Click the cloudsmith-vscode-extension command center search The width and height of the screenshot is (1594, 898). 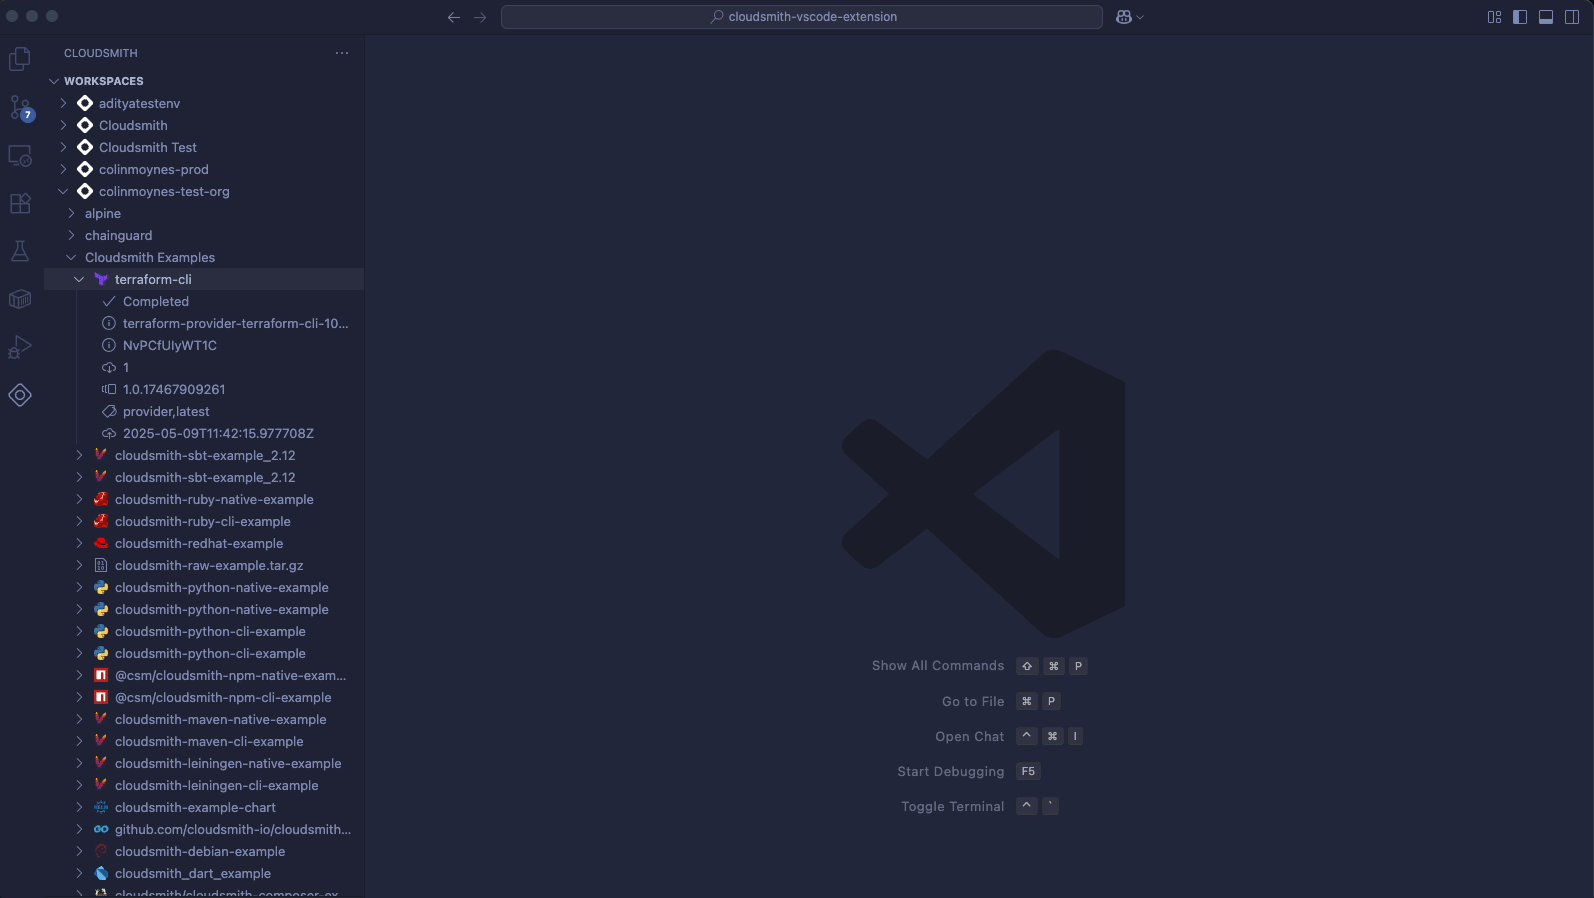click(x=802, y=17)
